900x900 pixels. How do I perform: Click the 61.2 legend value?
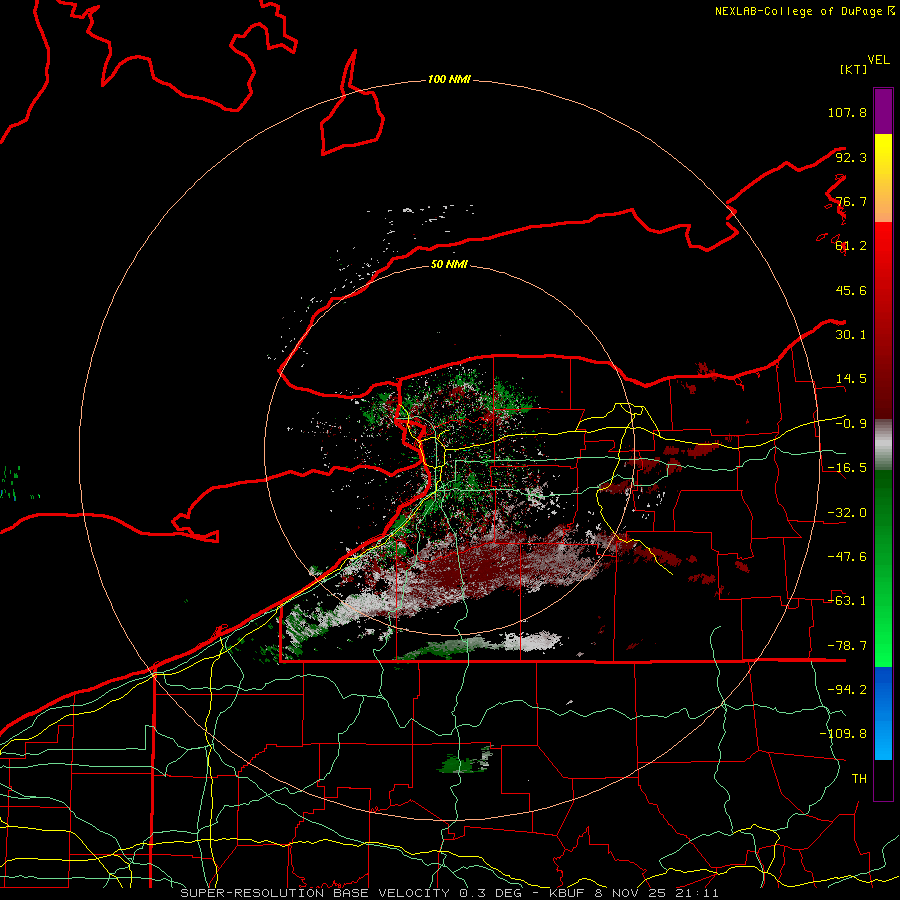click(851, 246)
